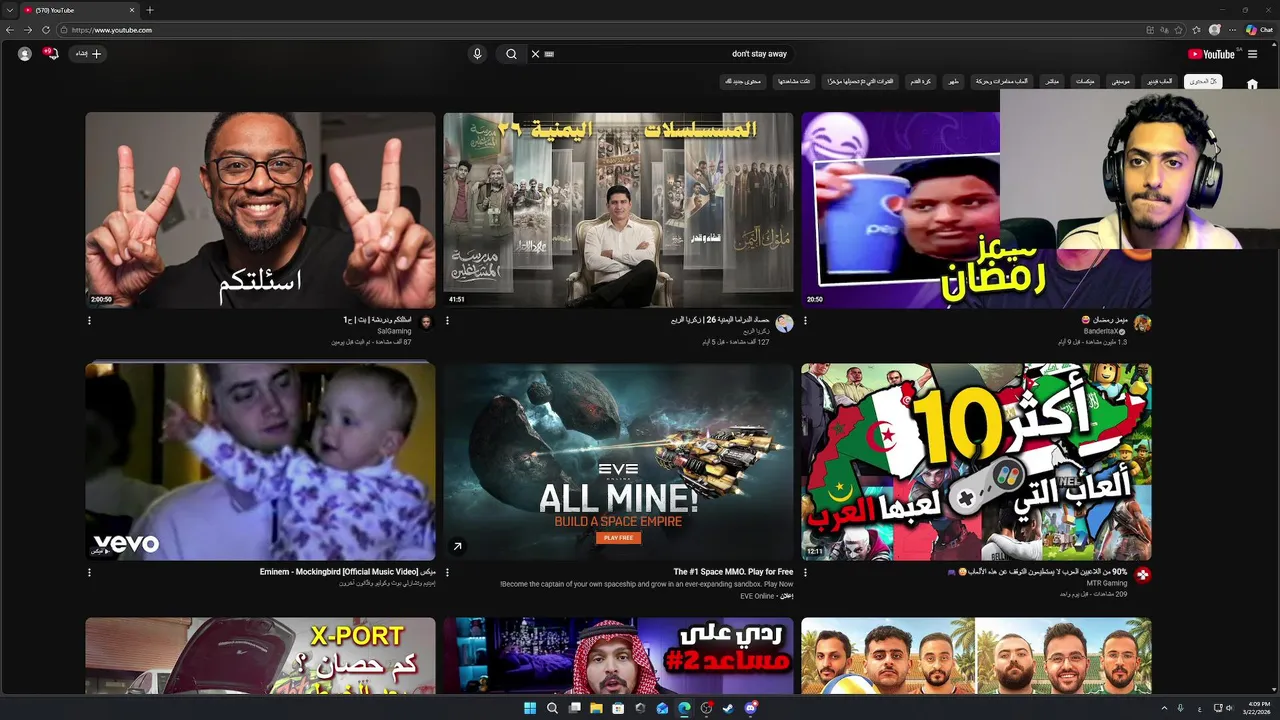This screenshot has height=720, width=1280.
Task: Select the live filter chip
Action: (1052, 81)
